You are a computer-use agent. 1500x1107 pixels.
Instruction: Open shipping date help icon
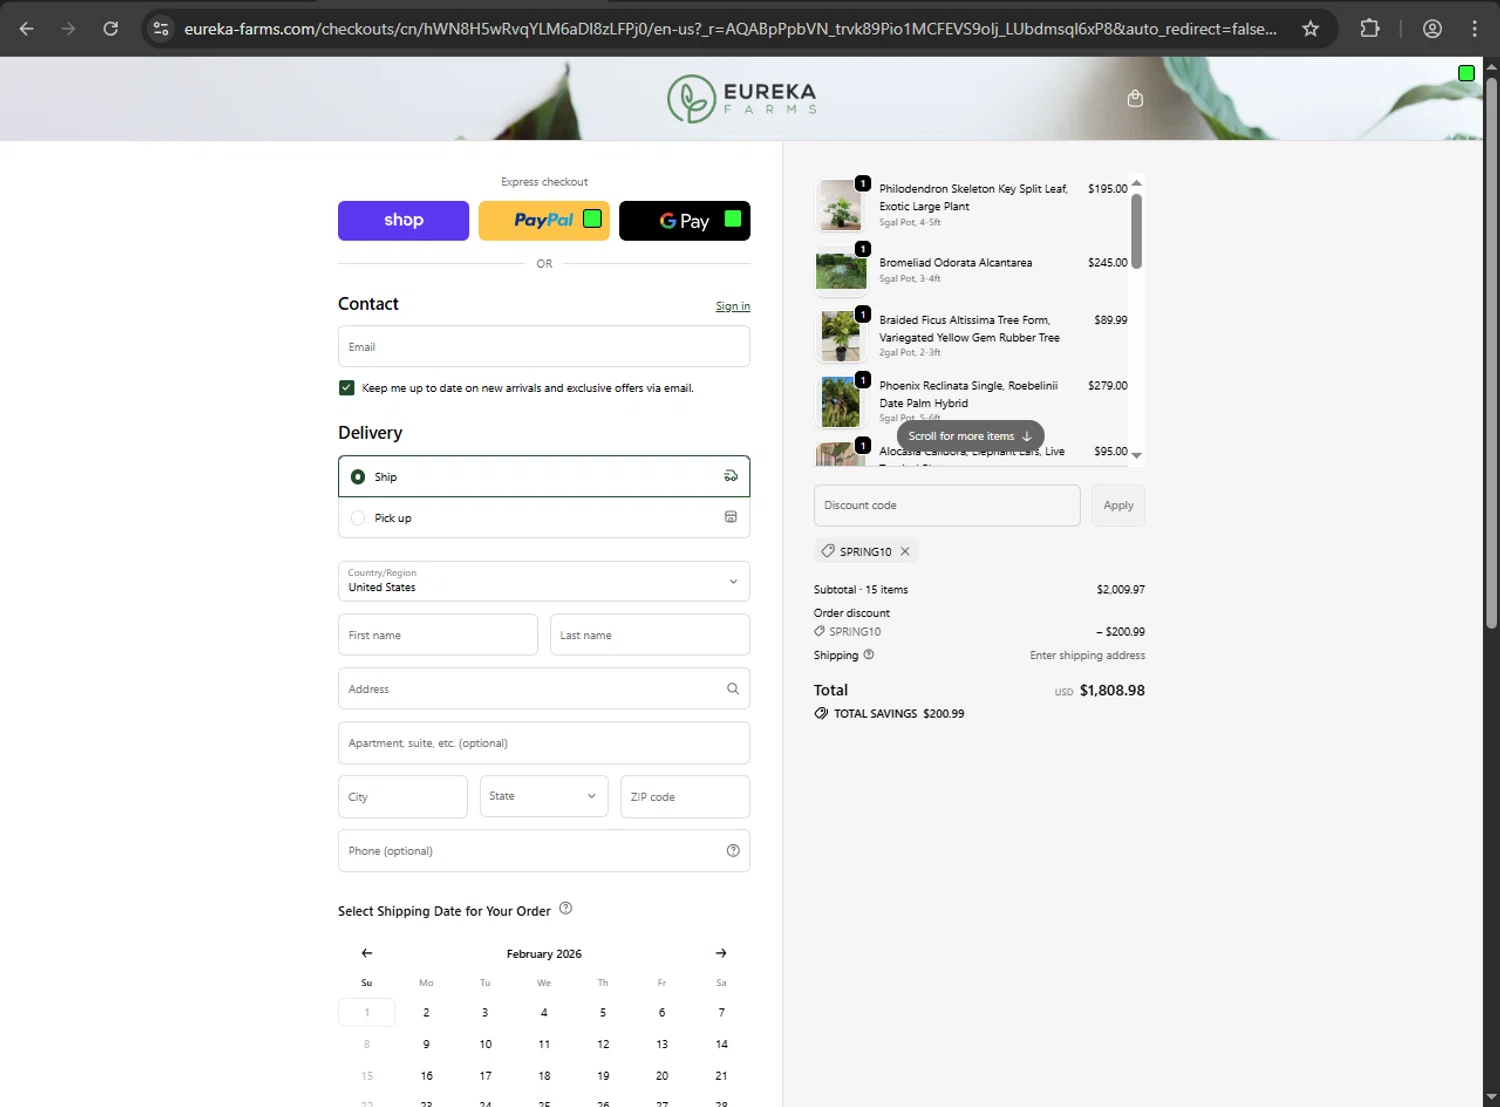click(x=566, y=909)
